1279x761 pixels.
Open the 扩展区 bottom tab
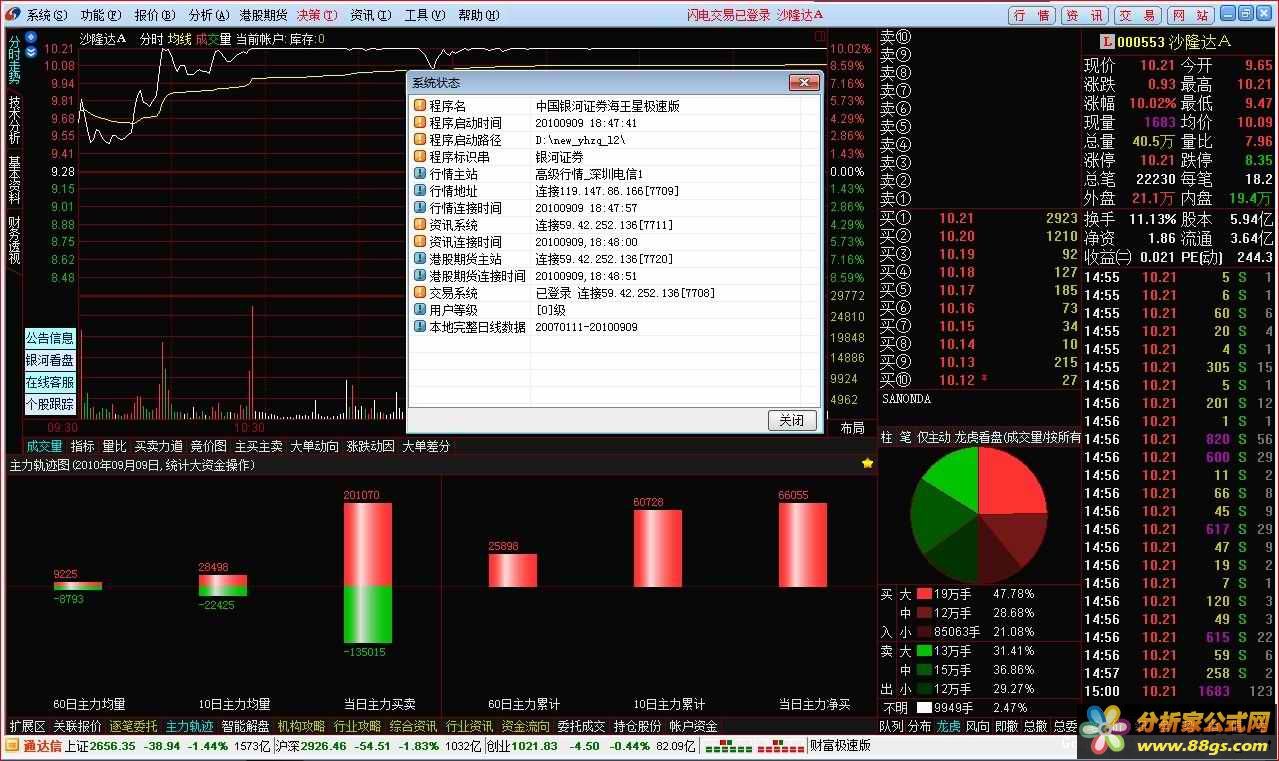(27, 726)
